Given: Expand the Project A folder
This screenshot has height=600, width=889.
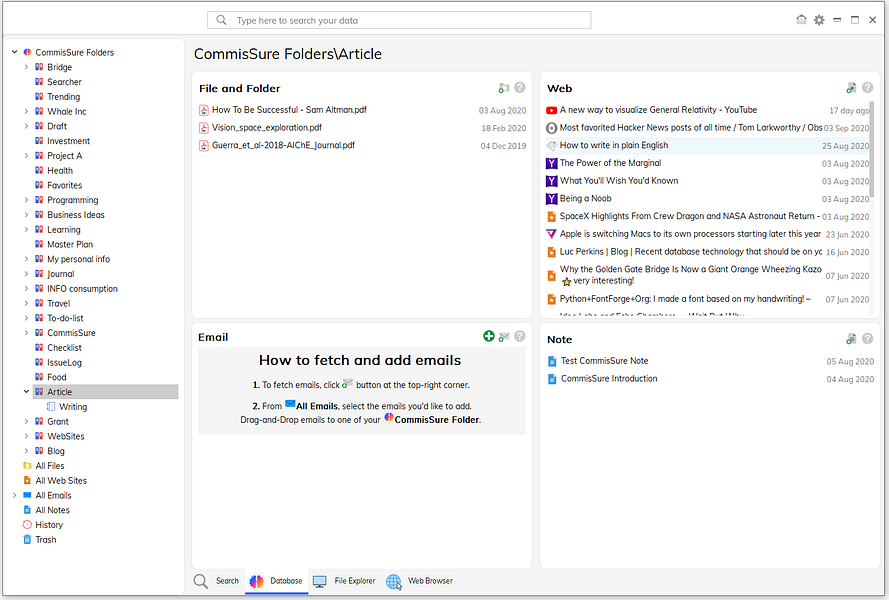Looking at the screenshot, I should [x=26, y=155].
